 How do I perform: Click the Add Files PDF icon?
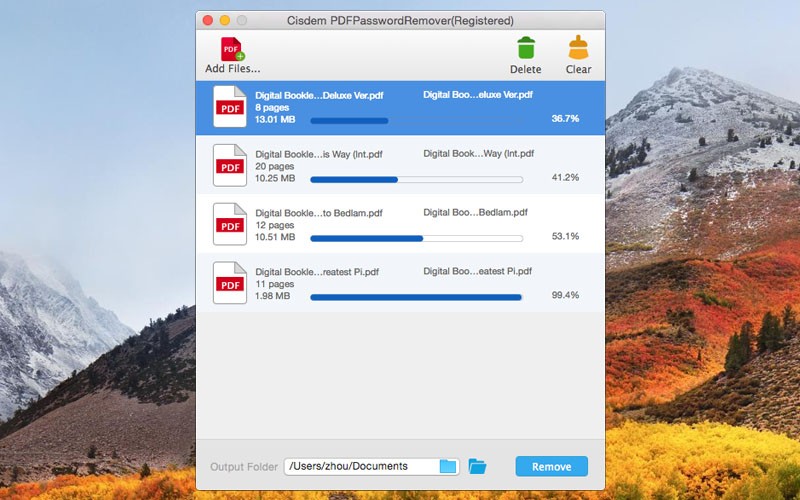point(233,49)
